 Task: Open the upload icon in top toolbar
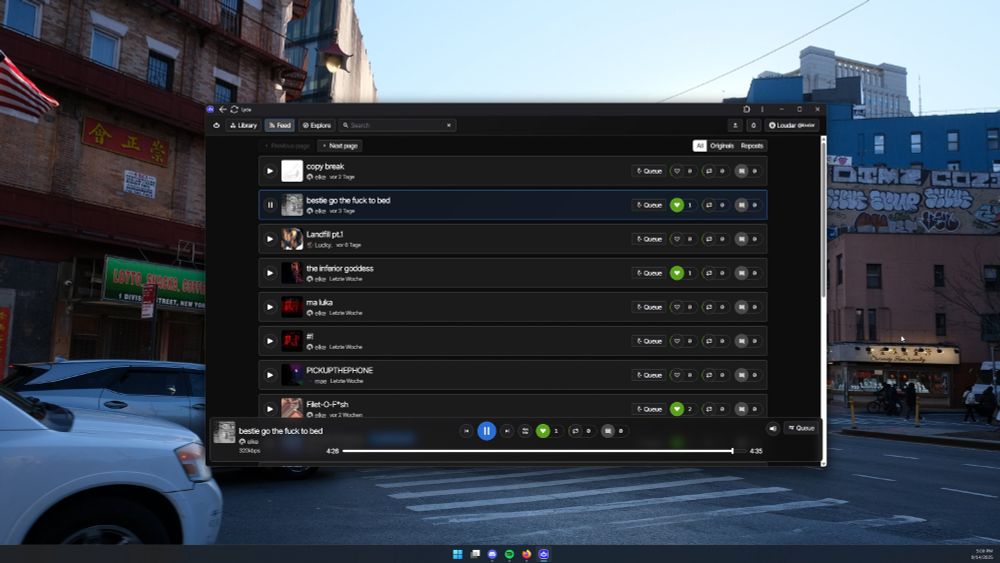pos(735,126)
